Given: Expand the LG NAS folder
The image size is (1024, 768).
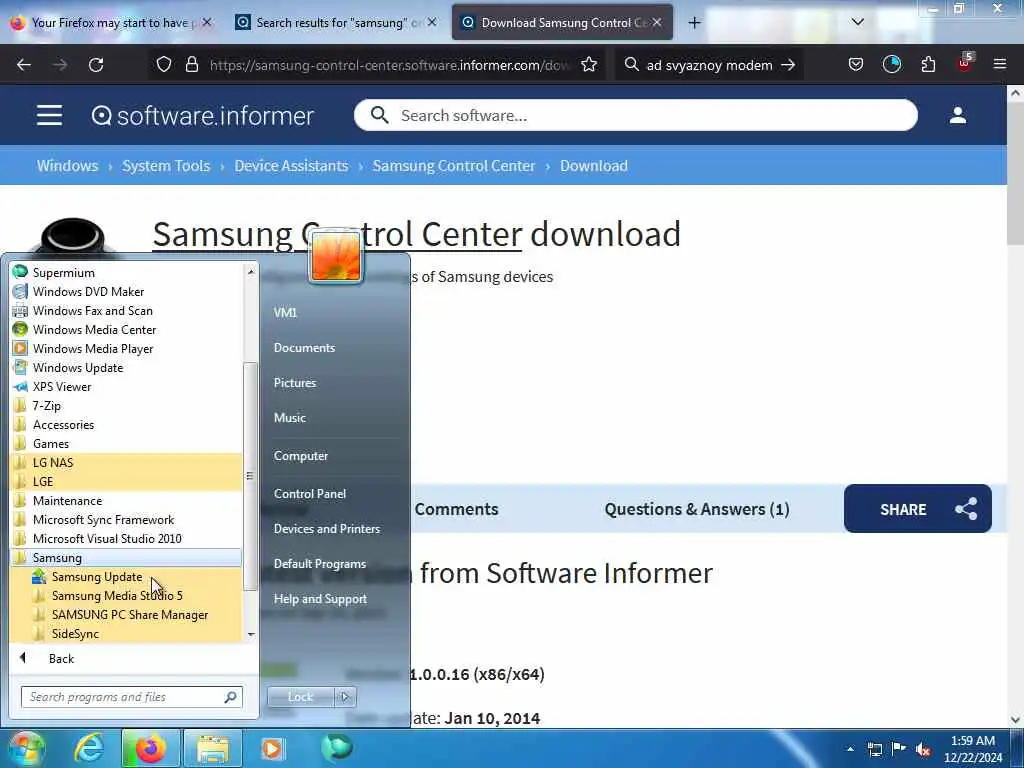Looking at the screenshot, I should tap(126, 462).
